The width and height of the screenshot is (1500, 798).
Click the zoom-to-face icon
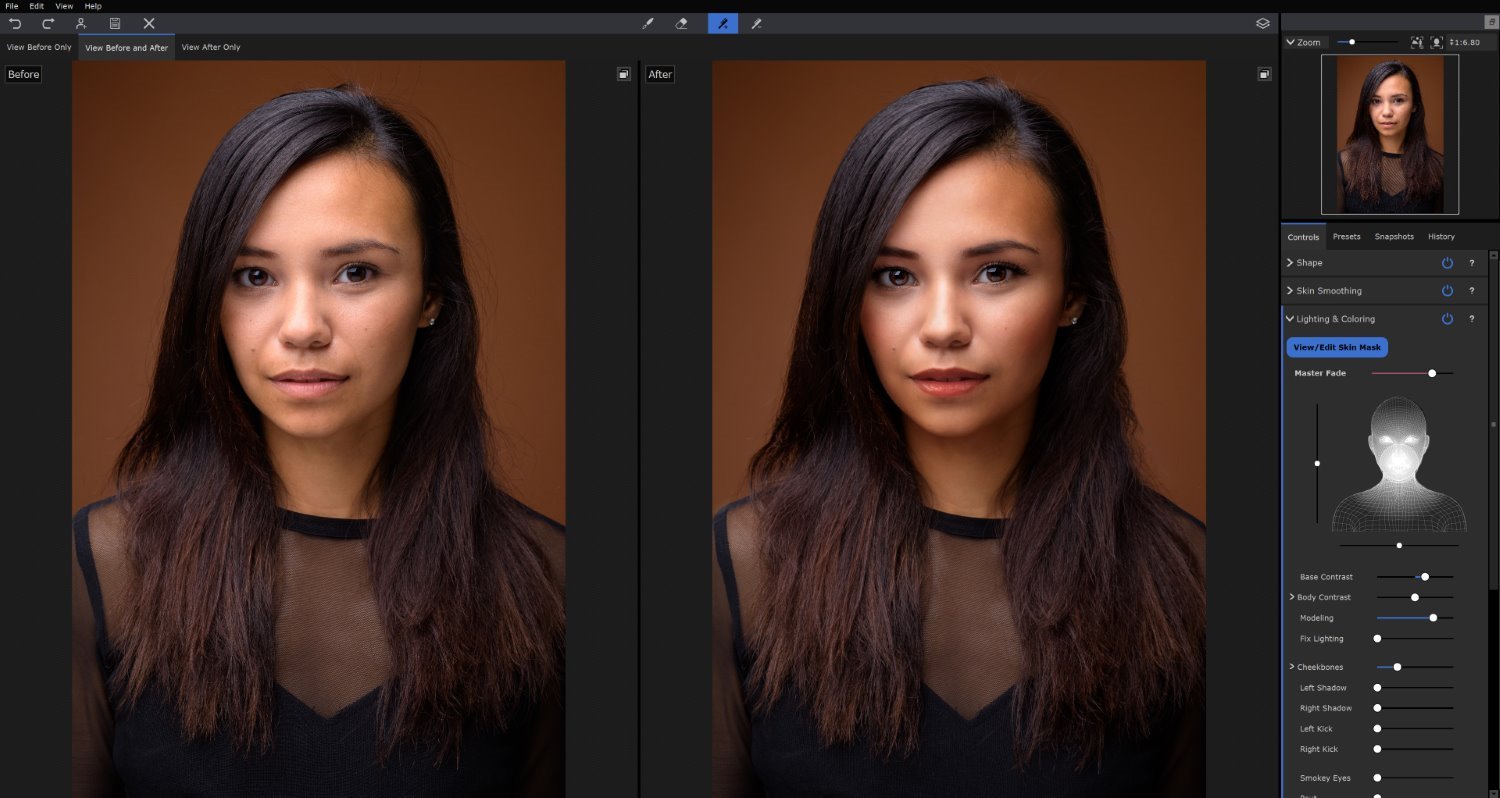click(1437, 43)
